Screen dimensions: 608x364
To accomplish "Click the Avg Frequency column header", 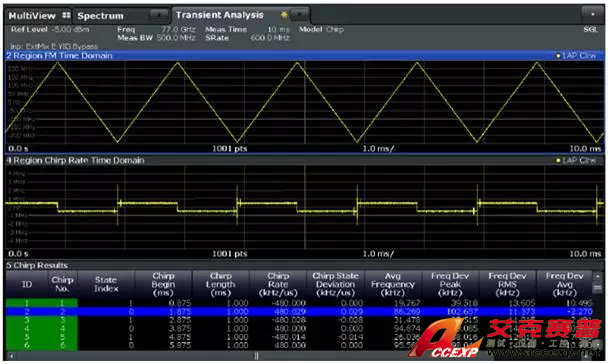I will (x=393, y=284).
